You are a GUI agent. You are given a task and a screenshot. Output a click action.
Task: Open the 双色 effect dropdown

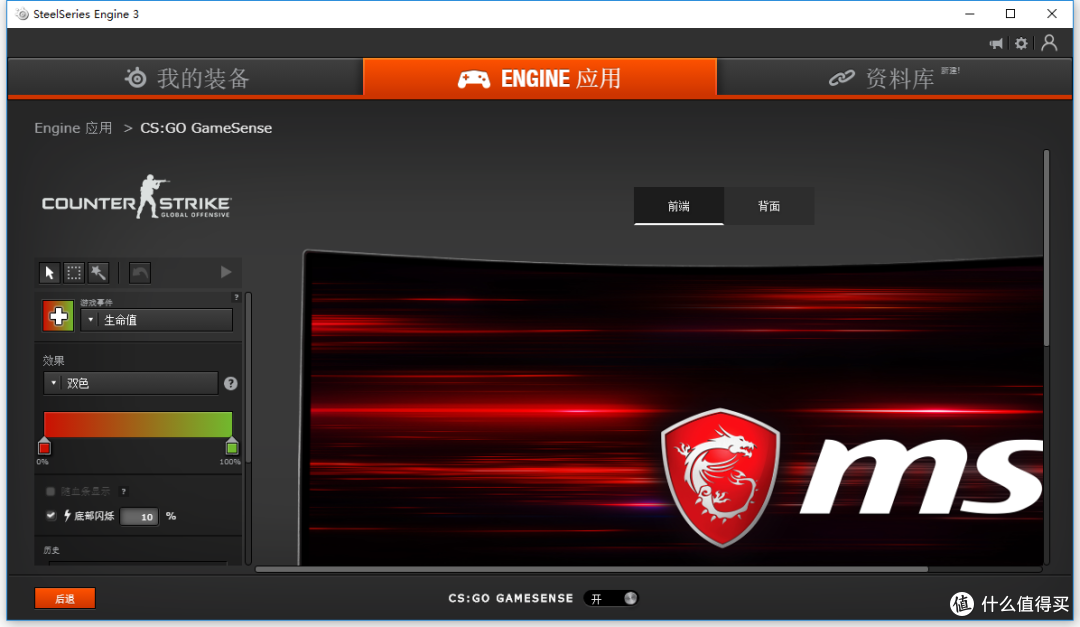click(x=131, y=383)
